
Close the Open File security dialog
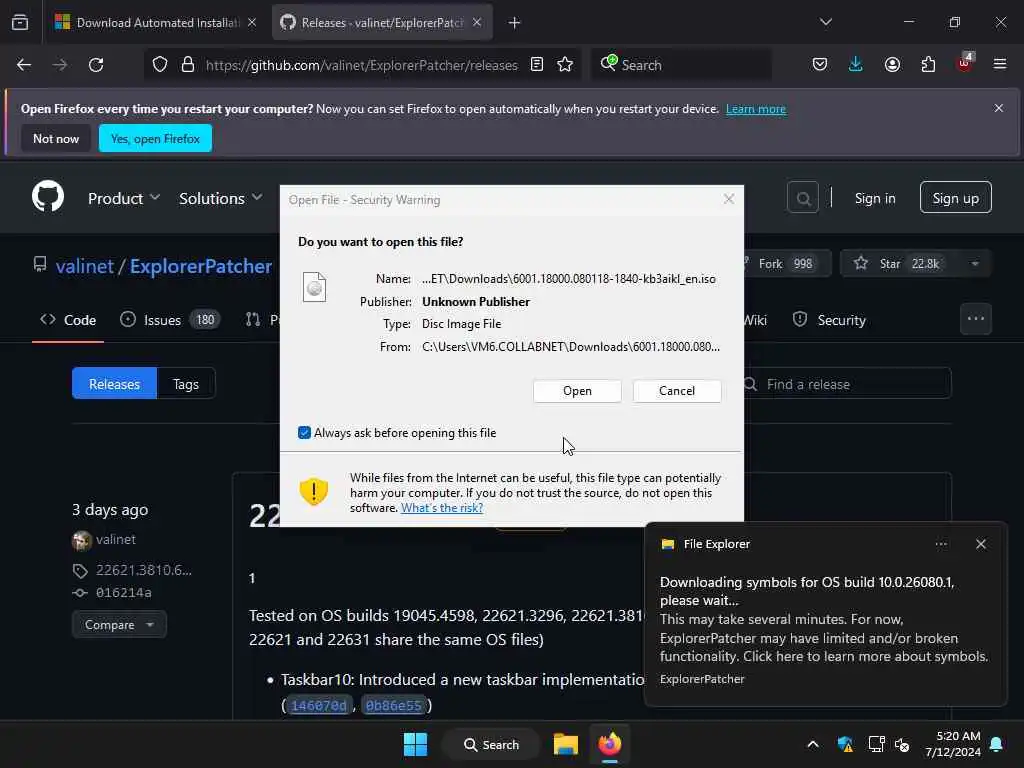click(x=729, y=199)
